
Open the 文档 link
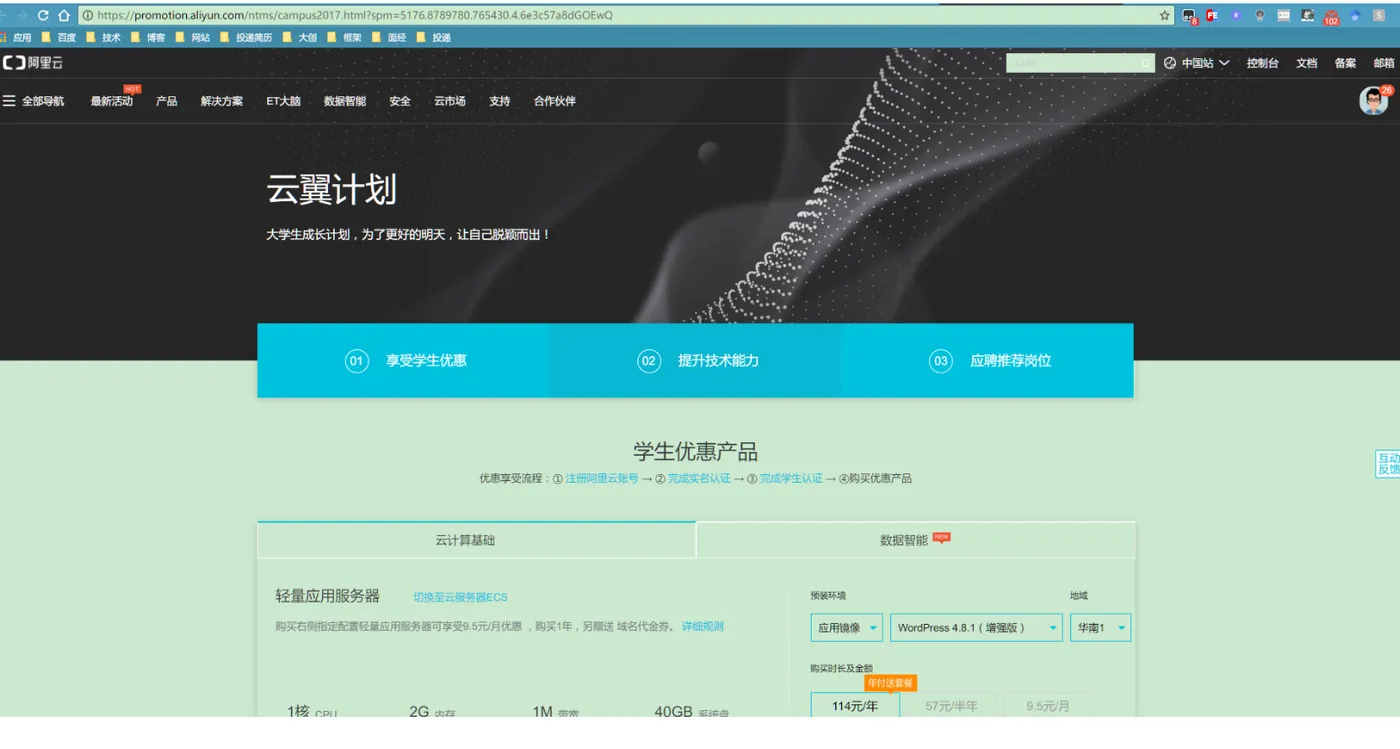(1307, 63)
